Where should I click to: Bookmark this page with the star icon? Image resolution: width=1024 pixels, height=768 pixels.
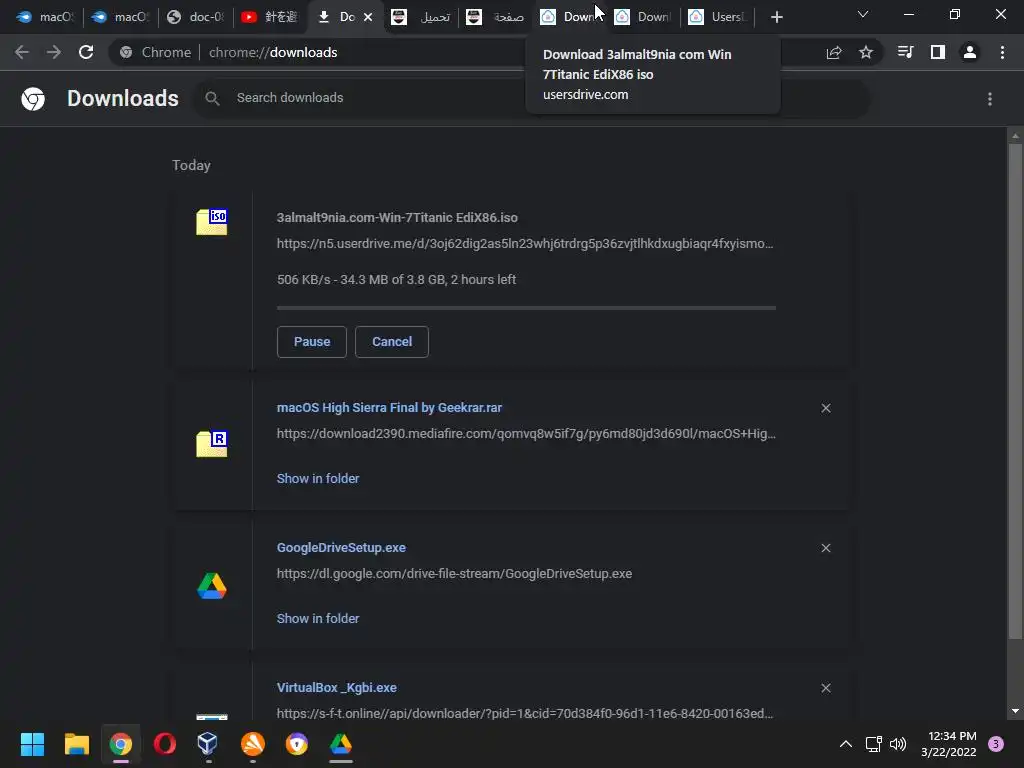click(866, 52)
